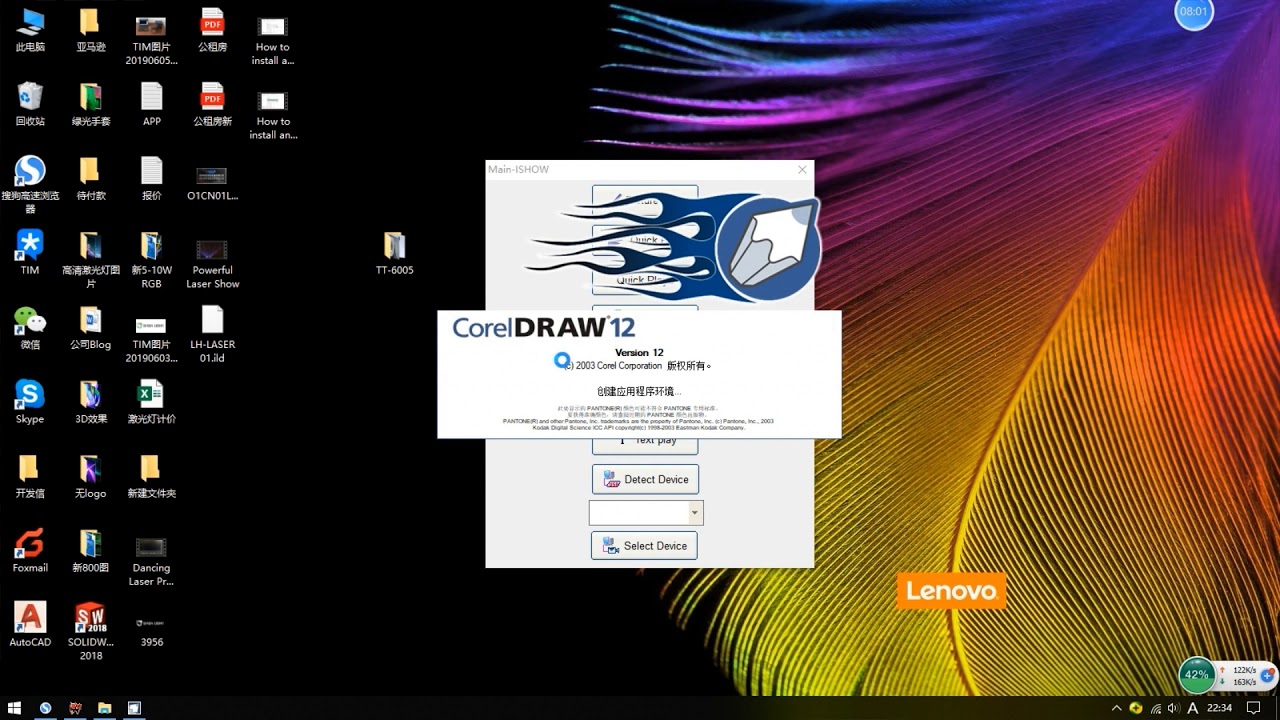Select the 无logo folder icon
The width and height of the screenshot is (1280, 720).
(91, 476)
